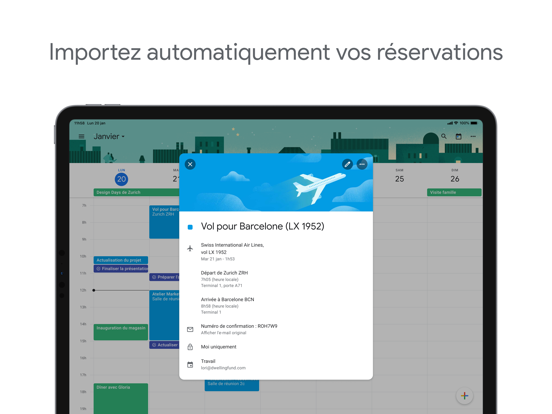Click the calendar icon beside Travail
This screenshot has width=552, height=414.
tap(190, 365)
